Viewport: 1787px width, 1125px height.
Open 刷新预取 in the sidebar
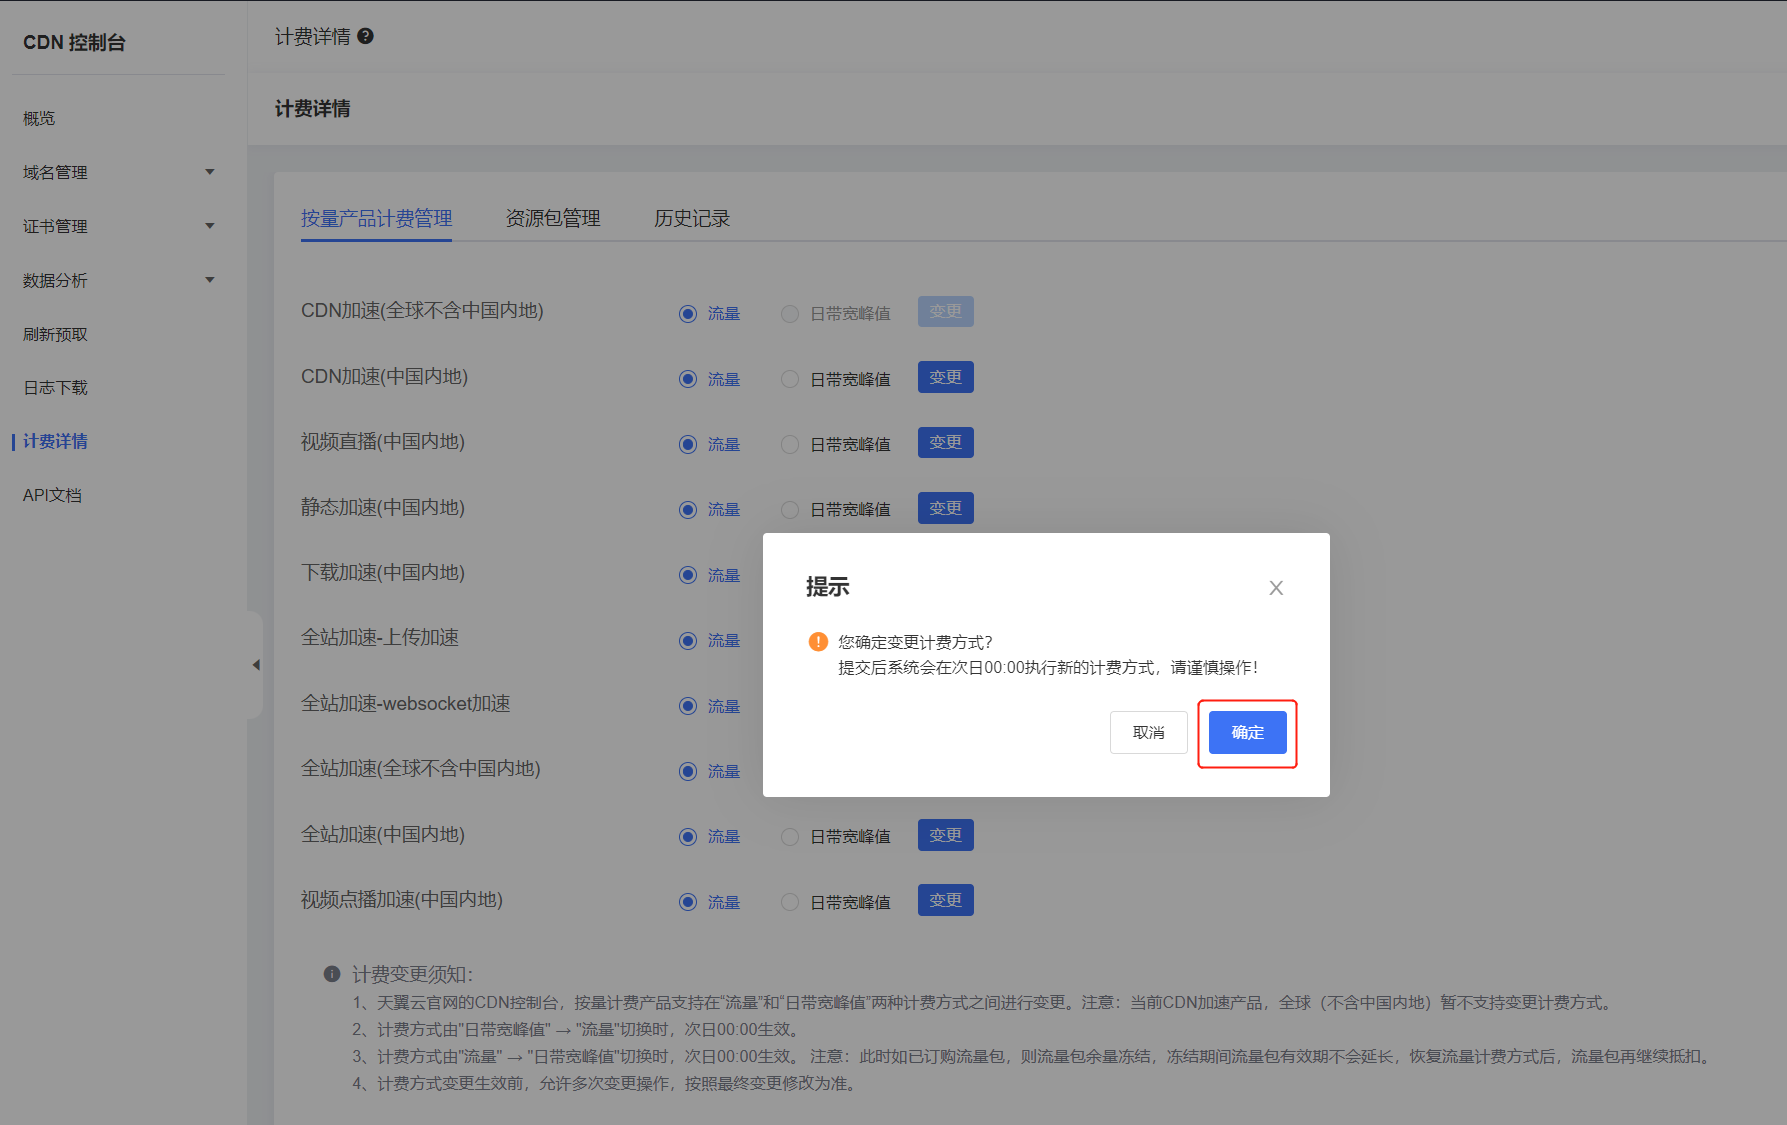pos(55,334)
